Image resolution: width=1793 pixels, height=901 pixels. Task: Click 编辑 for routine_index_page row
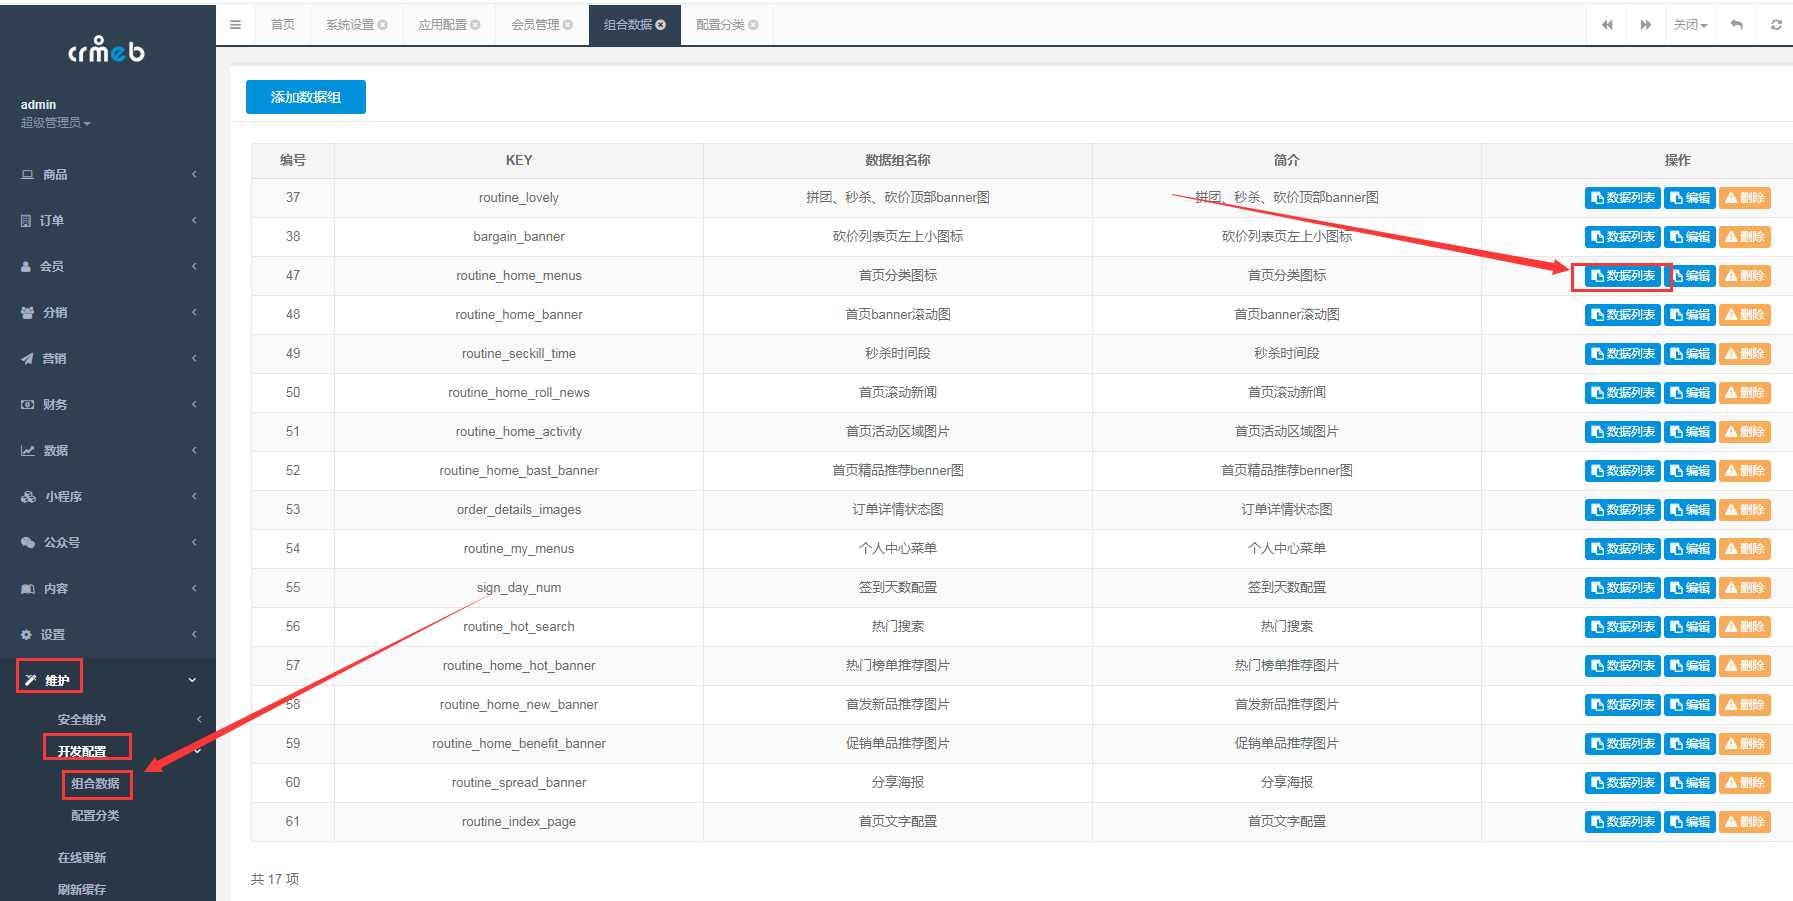pyautogui.click(x=1690, y=822)
